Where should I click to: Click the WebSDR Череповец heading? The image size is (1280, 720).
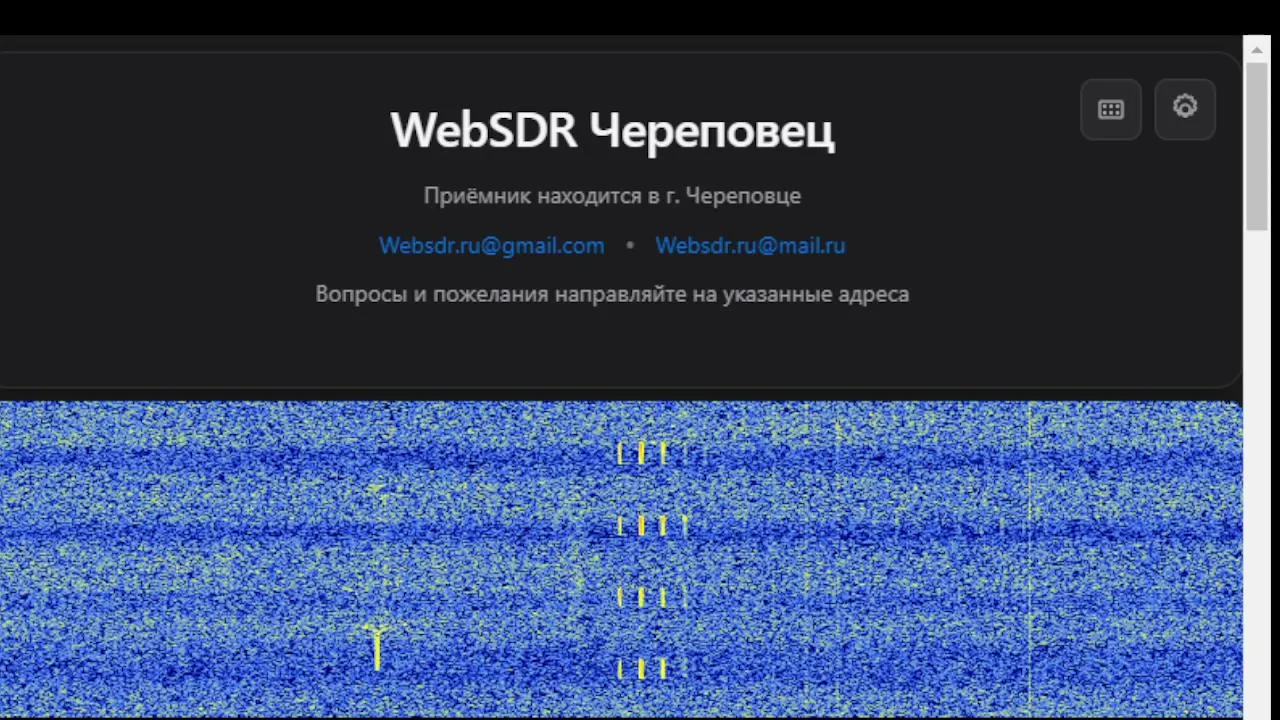612,131
